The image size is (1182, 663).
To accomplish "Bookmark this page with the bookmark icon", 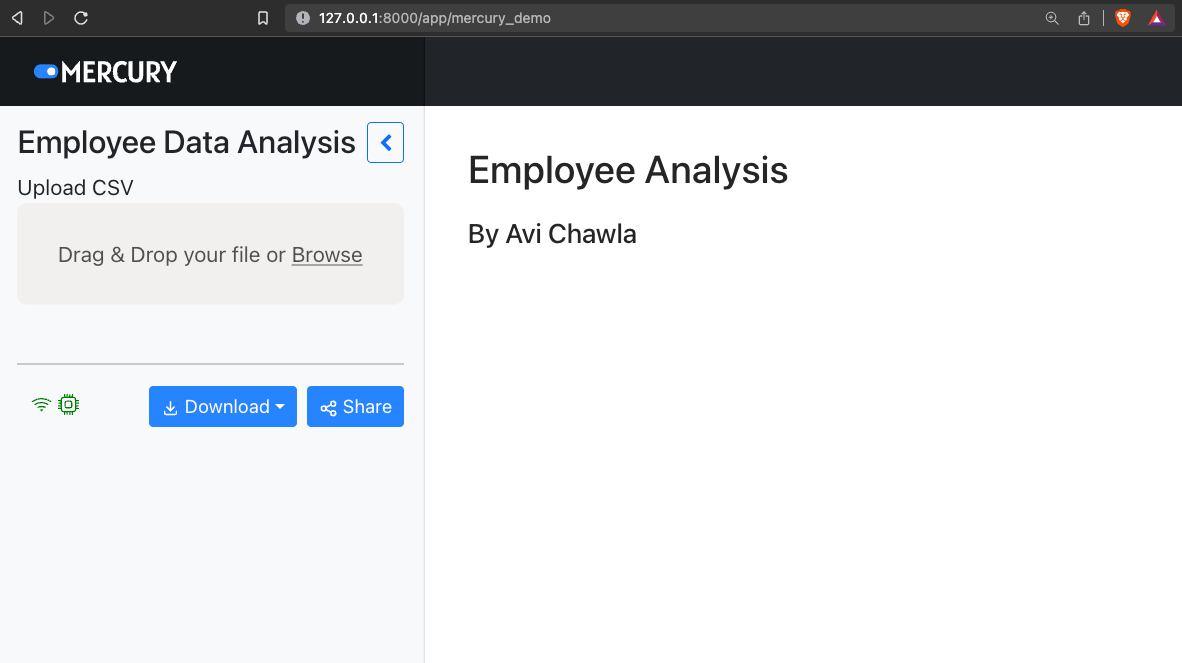I will pyautogui.click(x=263, y=18).
